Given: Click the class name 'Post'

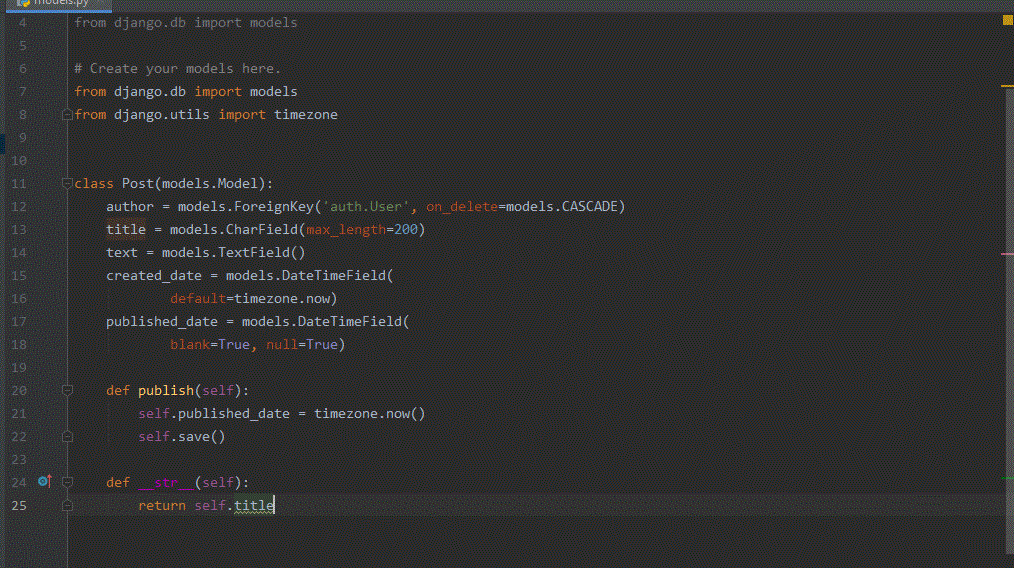Looking at the screenshot, I should tap(138, 184).
